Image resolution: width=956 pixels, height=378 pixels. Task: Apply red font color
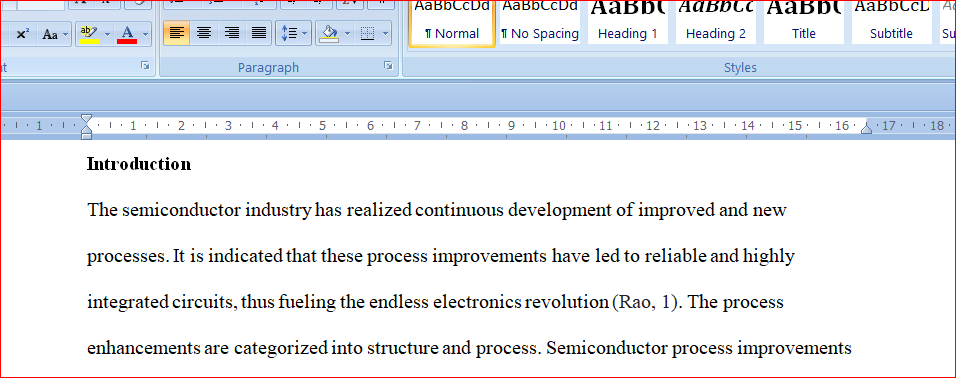[127, 34]
